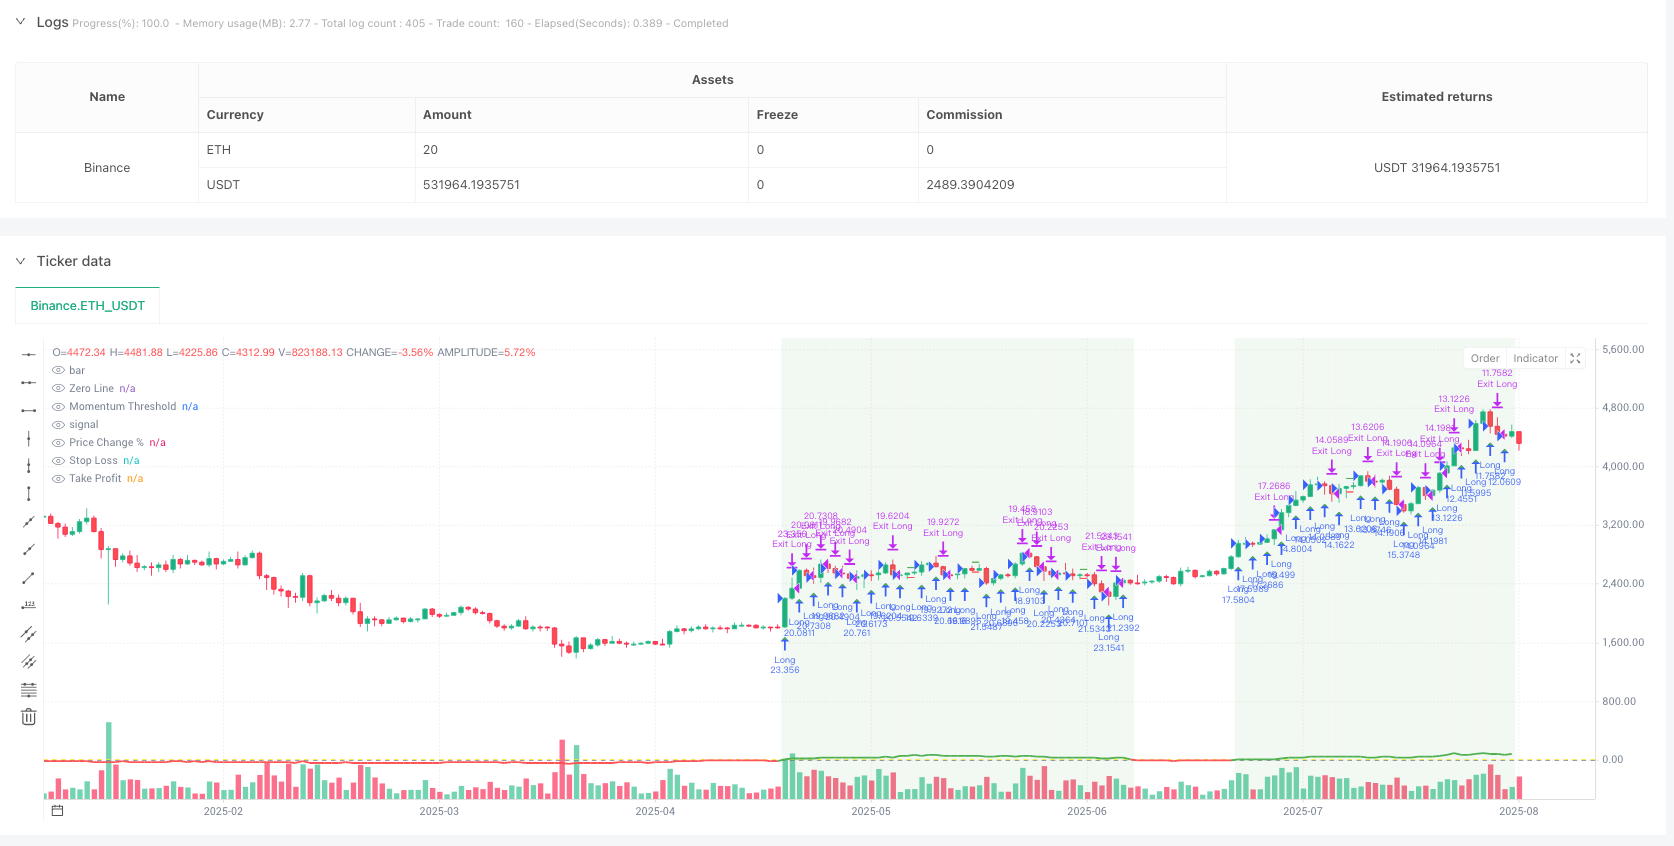Viewport: 1674px width, 846px height.
Task: Select the diagonal line tool extending past both dots
Action: click(x=29, y=522)
